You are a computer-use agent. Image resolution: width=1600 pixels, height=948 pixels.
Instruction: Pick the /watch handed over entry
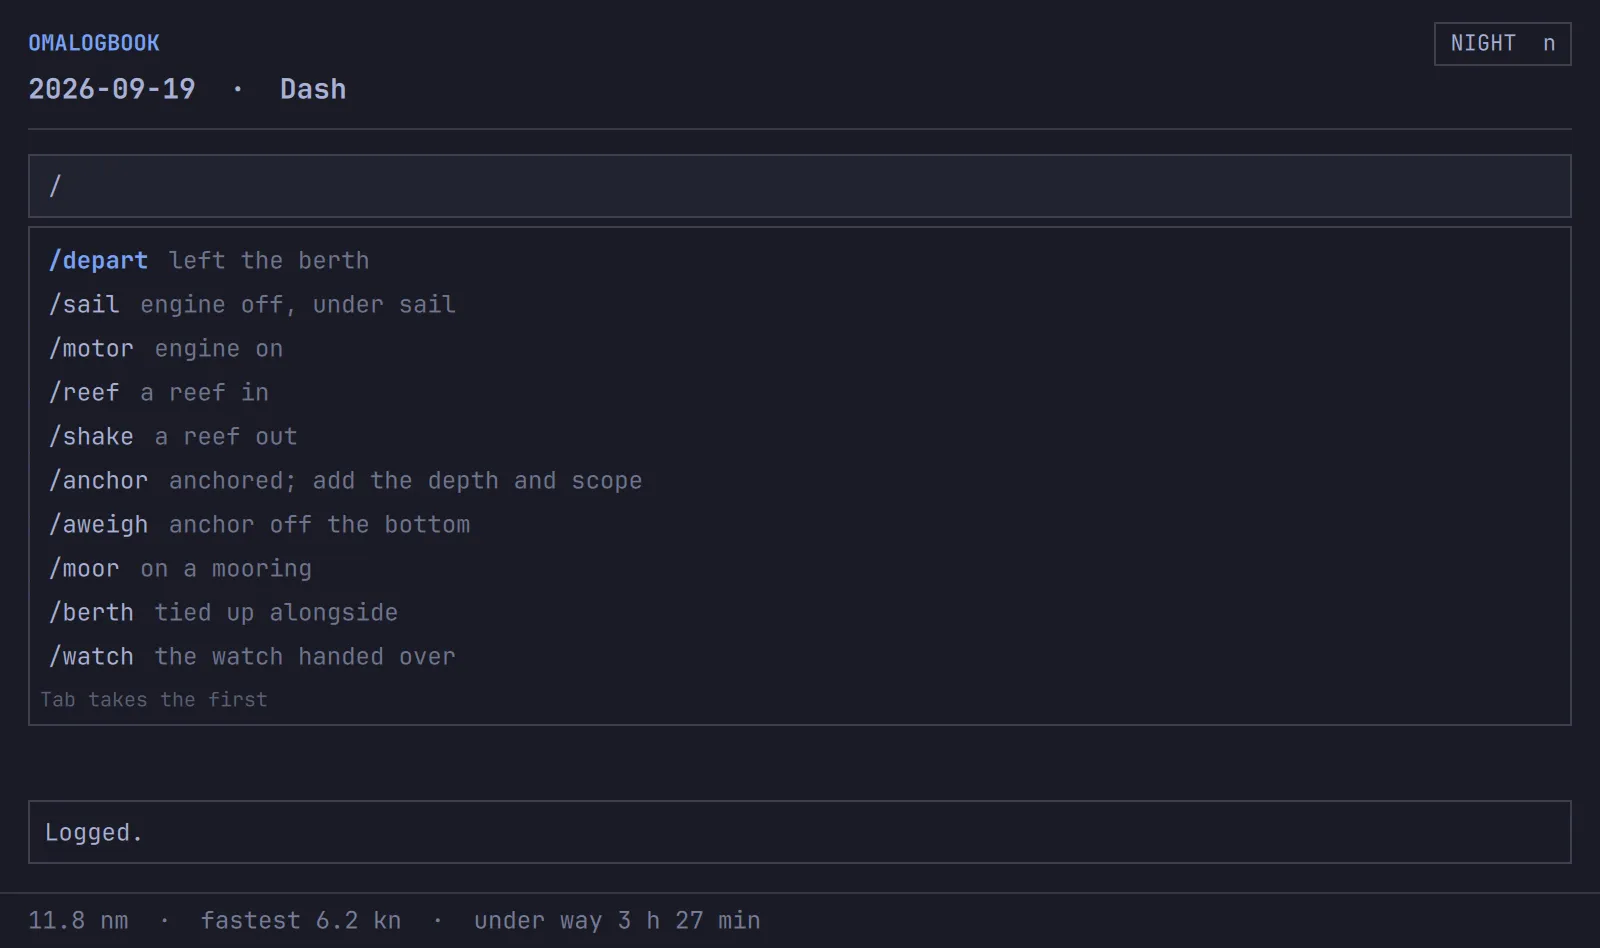click(x=800, y=656)
